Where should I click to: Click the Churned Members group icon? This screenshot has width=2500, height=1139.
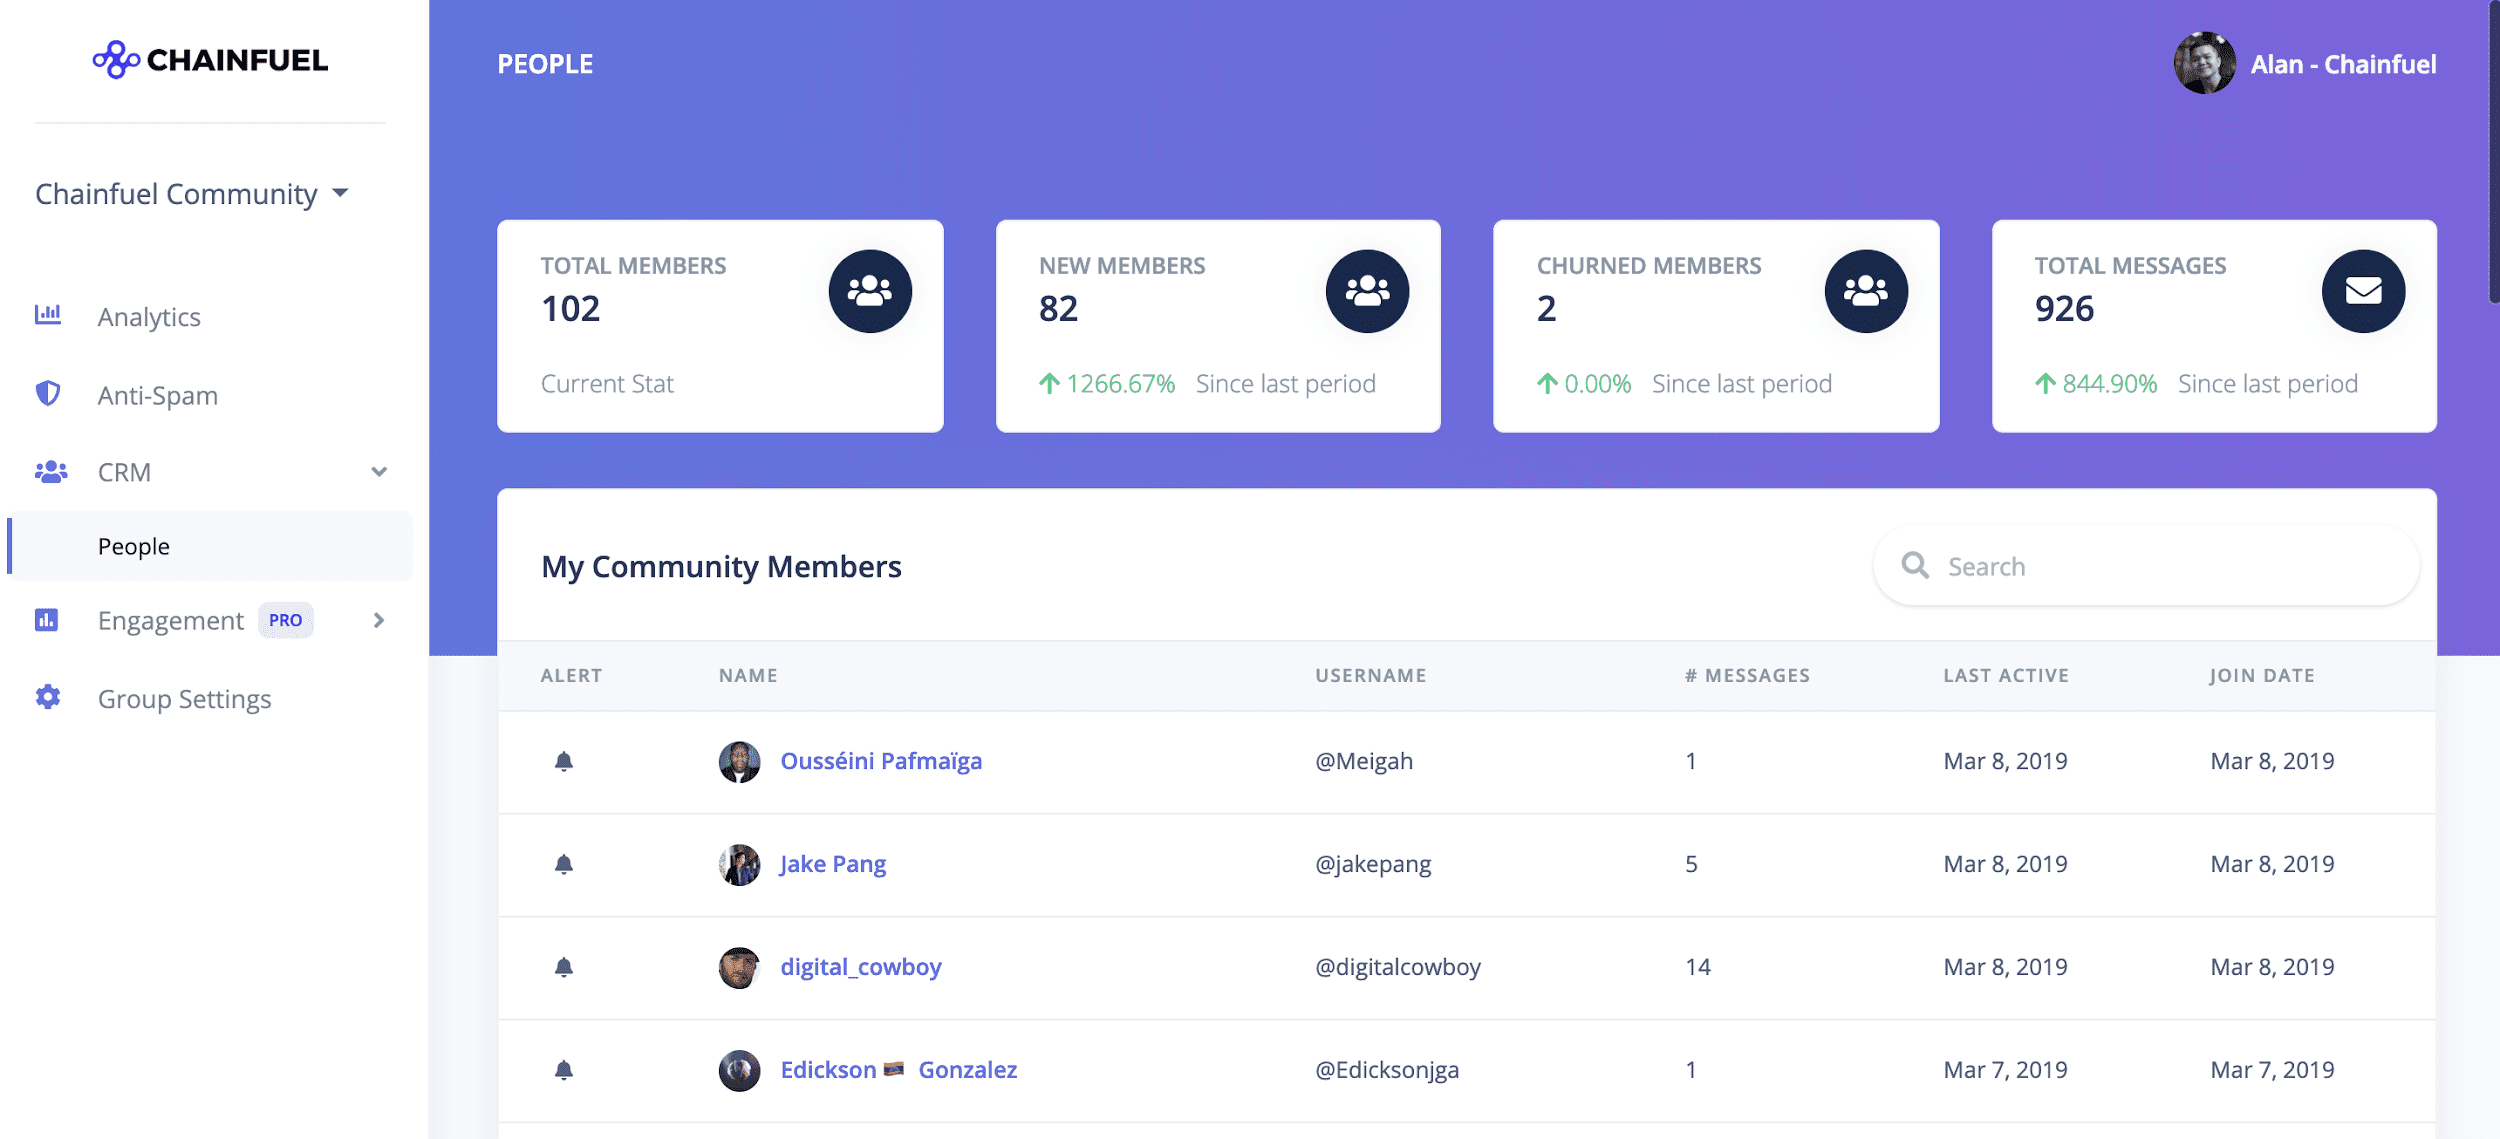click(1865, 291)
